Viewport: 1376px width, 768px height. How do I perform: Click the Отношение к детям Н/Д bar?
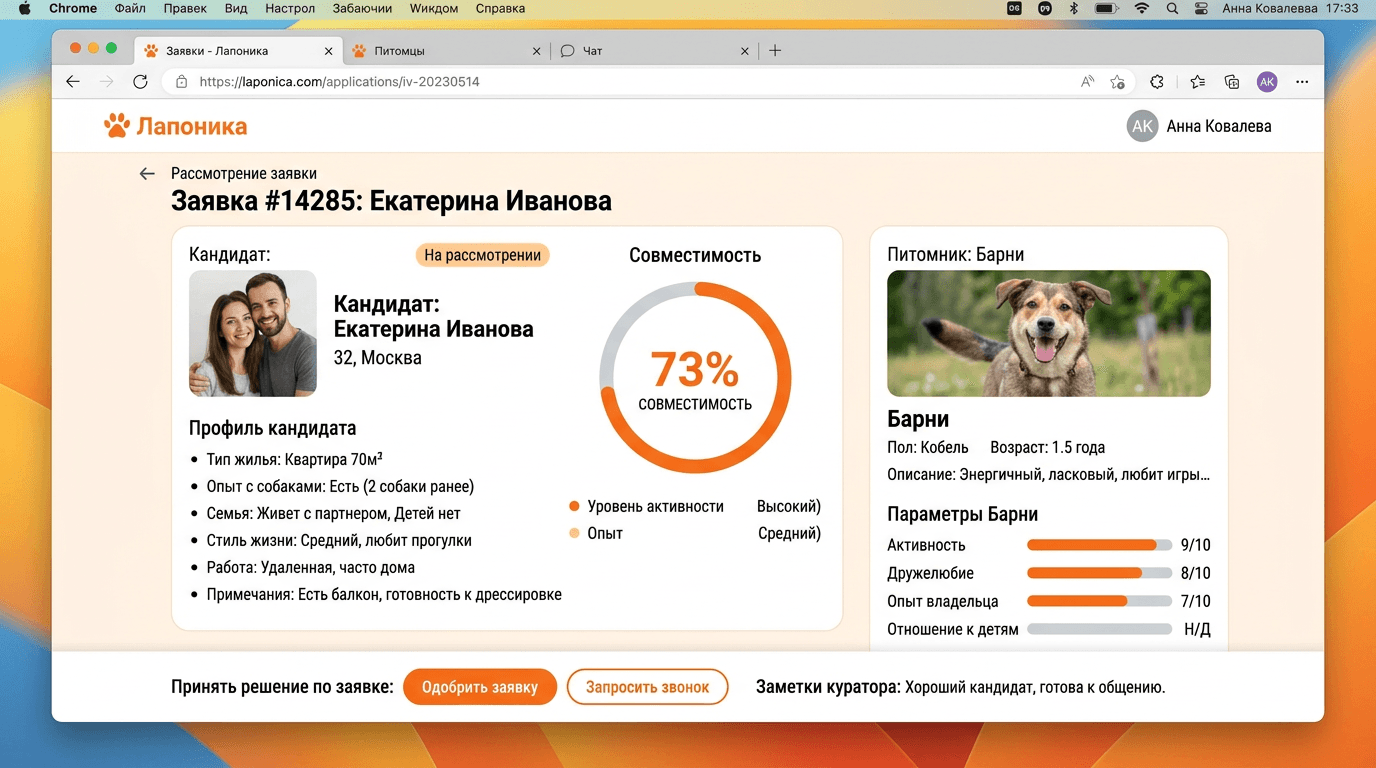click(x=1099, y=629)
